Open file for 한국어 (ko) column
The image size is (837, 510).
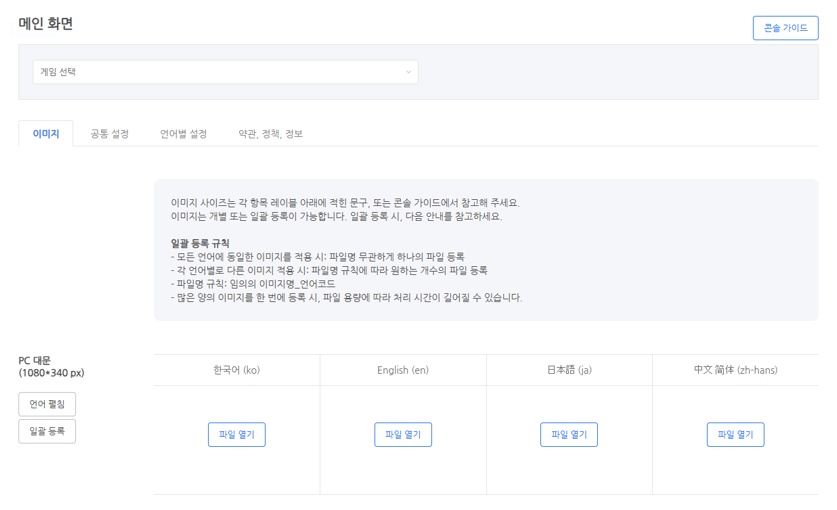pyautogui.click(x=237, y=435)
